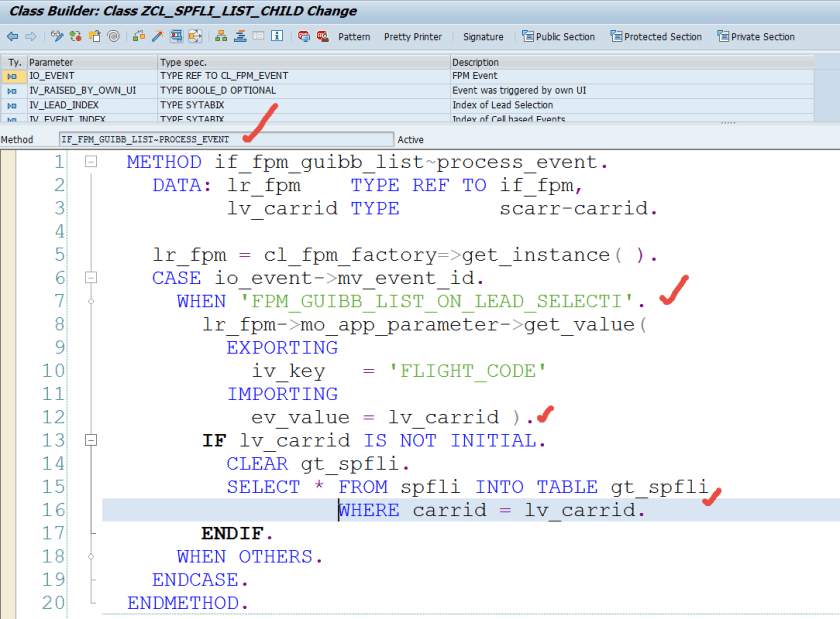Click the Display Object List hierarchy icon
840x619 pixels.
221,36
